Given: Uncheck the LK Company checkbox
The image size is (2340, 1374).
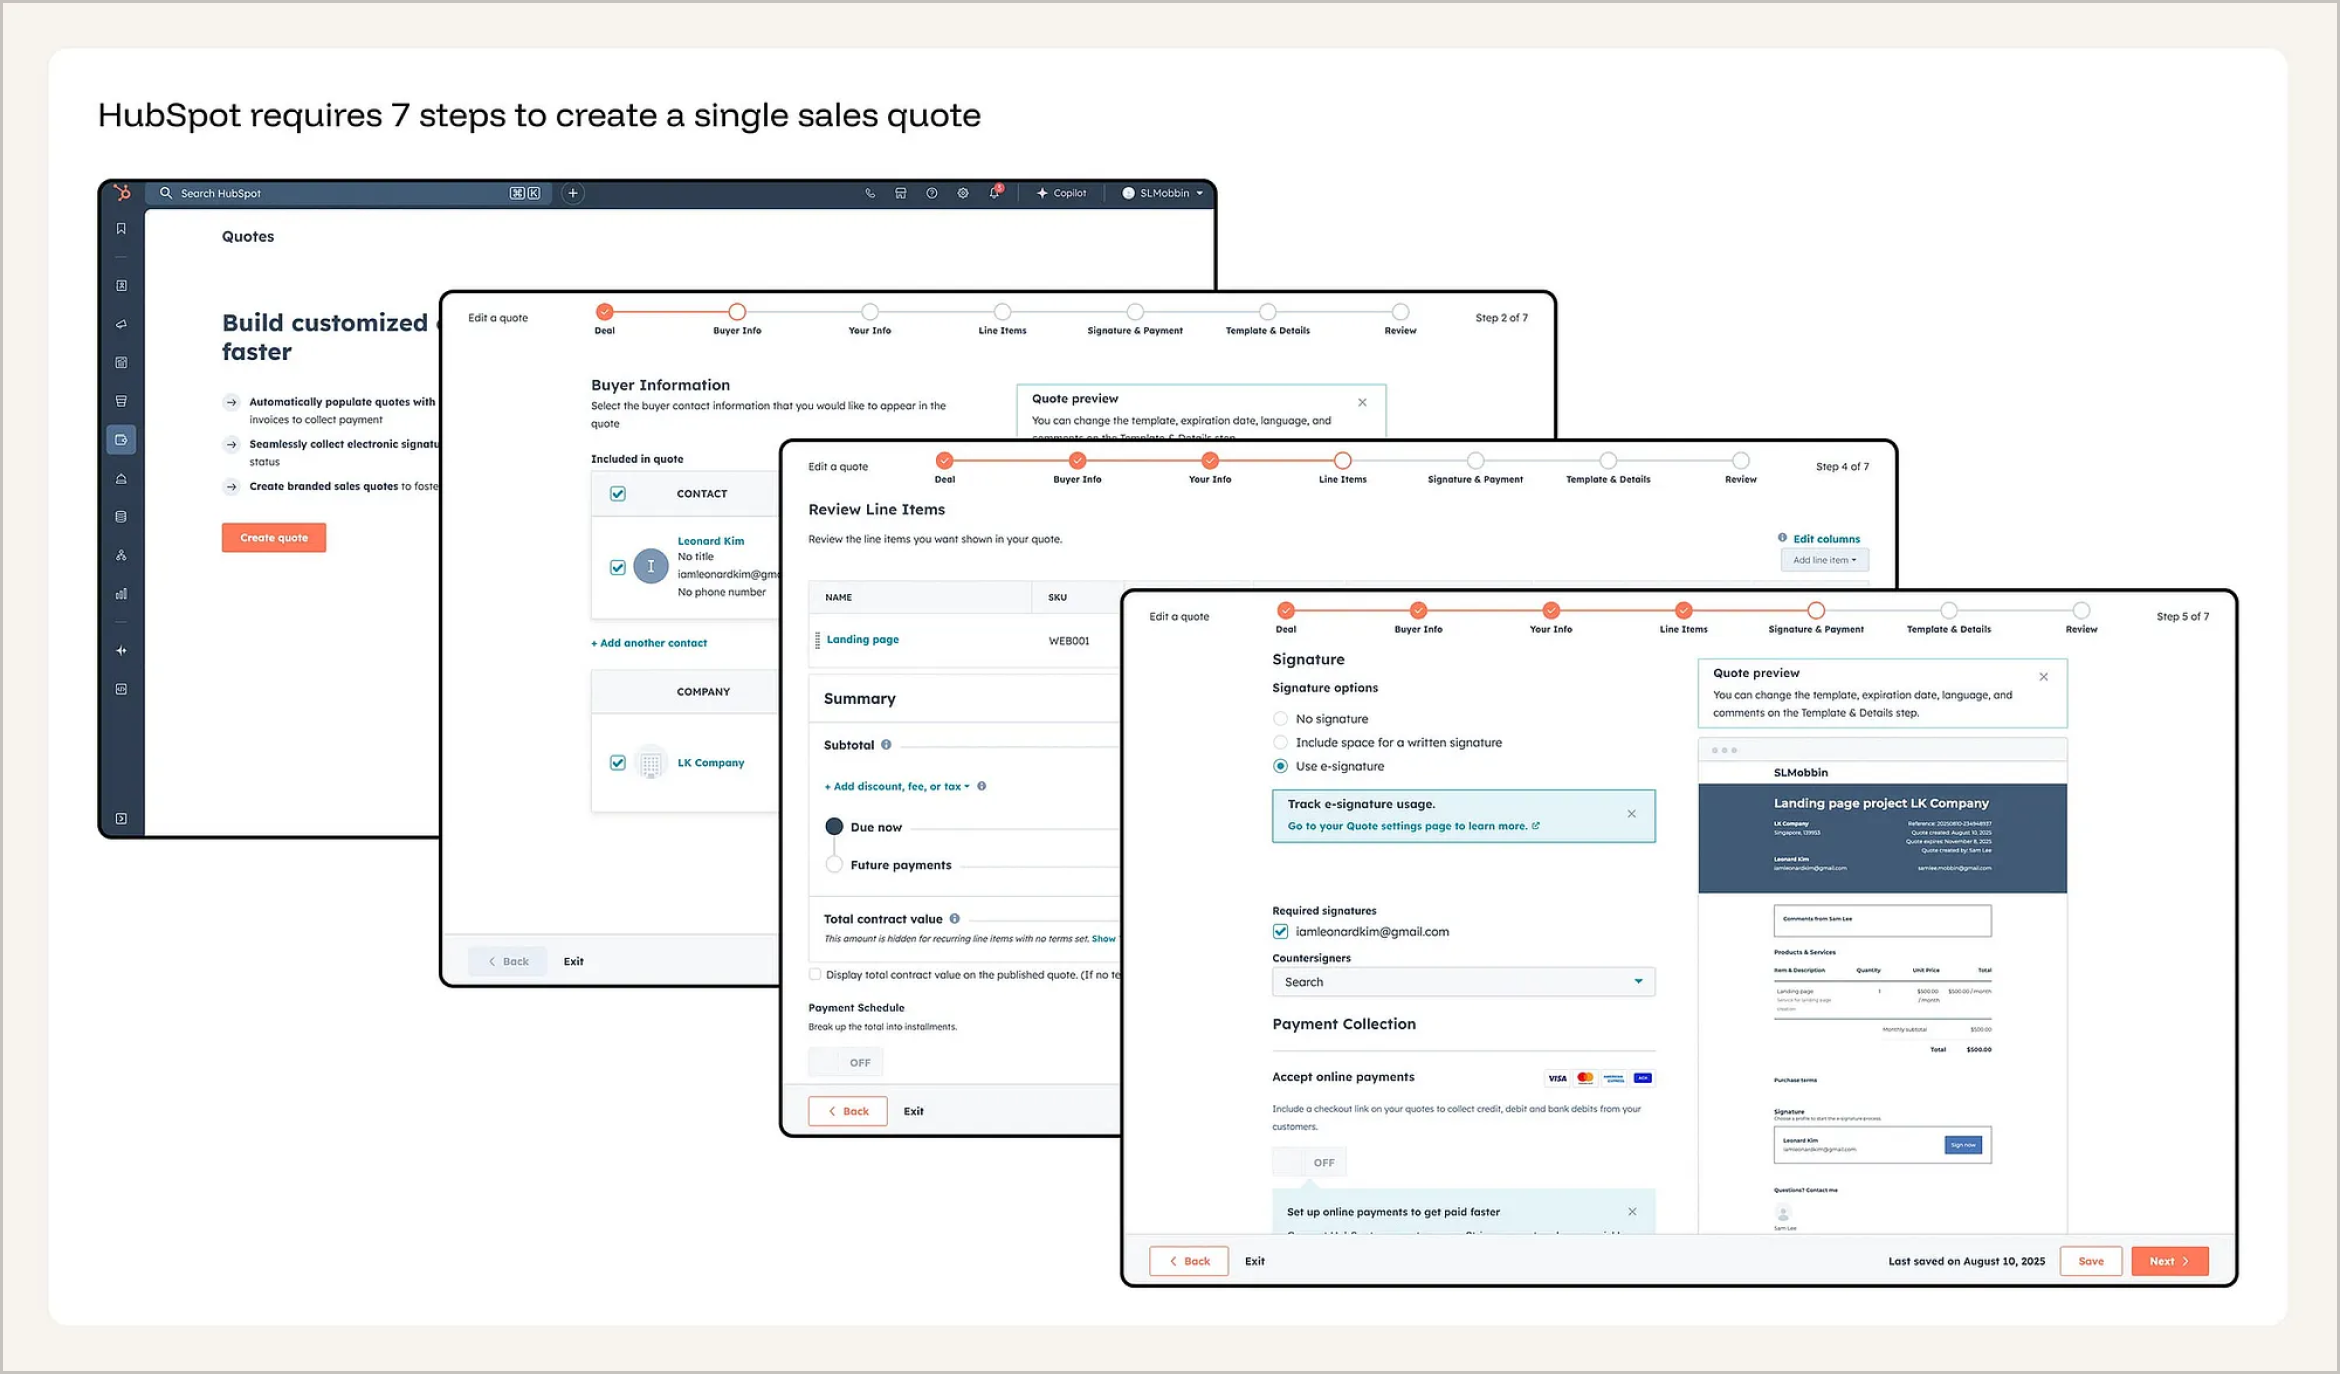Looking at the screenshot, I should pos(618,762).
